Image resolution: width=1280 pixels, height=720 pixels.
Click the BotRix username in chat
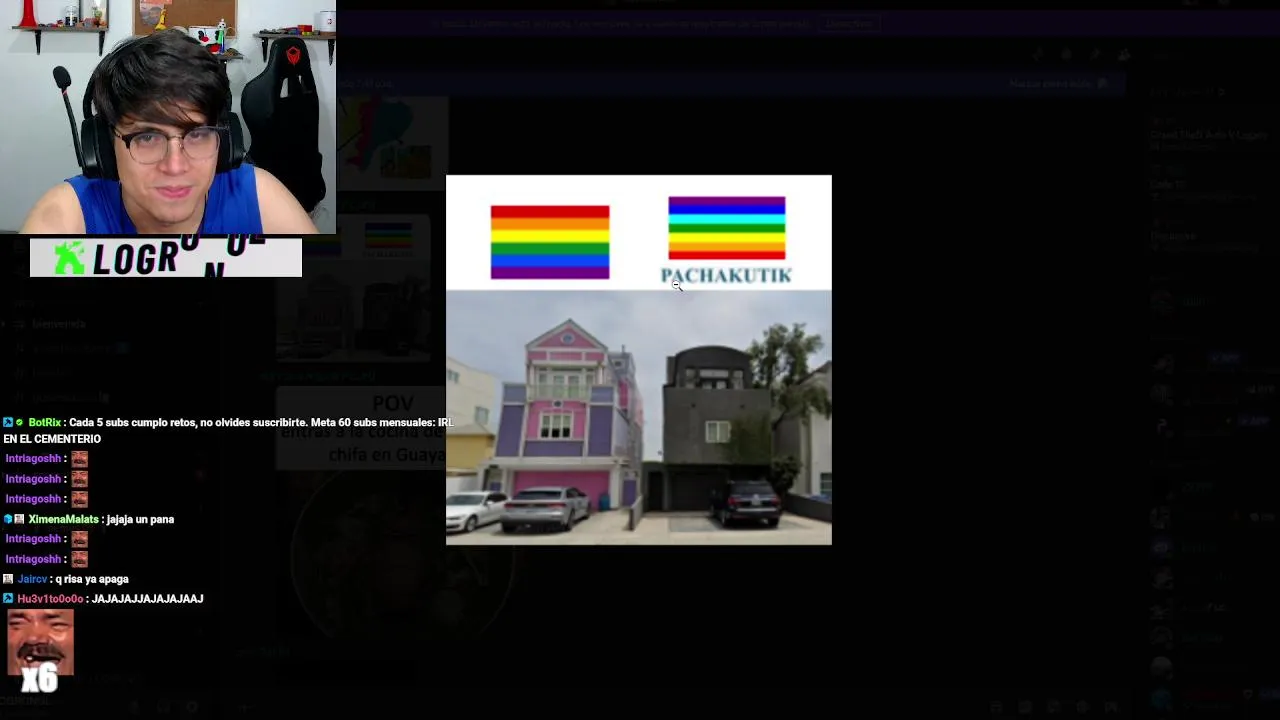45,423
